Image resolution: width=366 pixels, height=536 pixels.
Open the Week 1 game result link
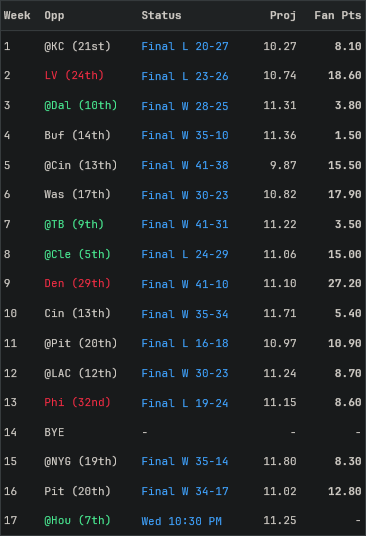(185, 46)
